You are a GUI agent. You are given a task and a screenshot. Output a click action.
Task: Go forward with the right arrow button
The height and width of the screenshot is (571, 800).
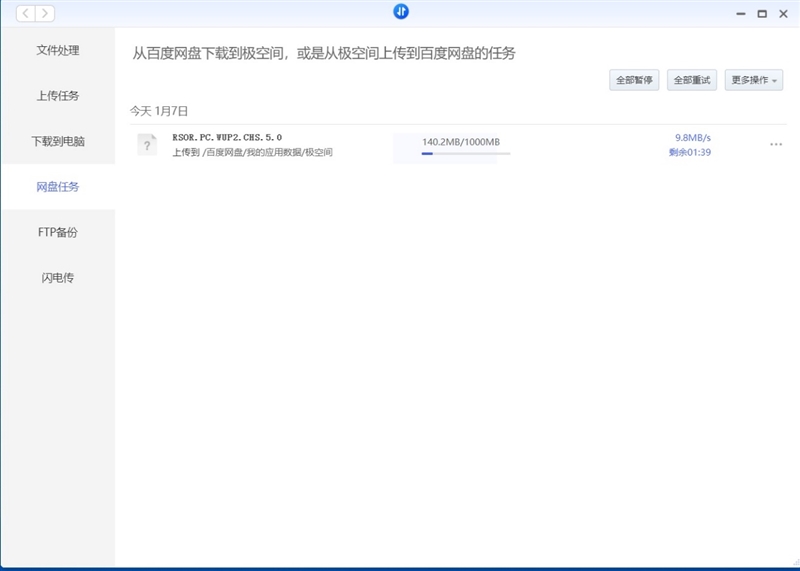click(45, 14)
